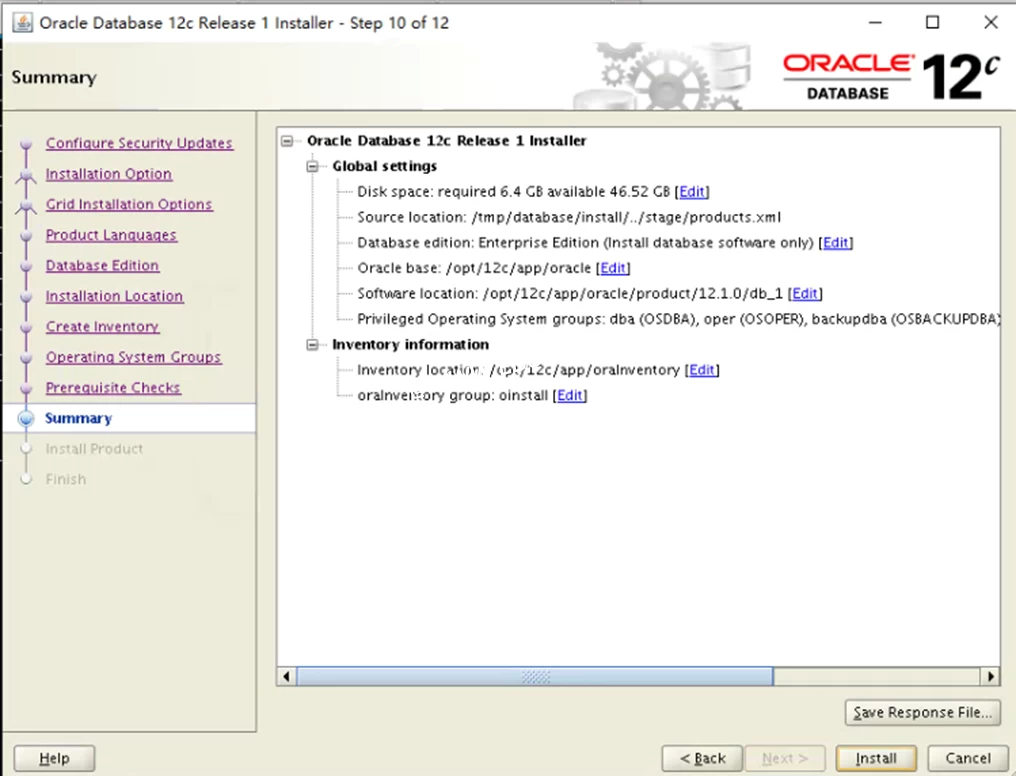The height and width of the screenshot is (776, 1016).
Task: Click the Help button
Action: pyautogui.click(x=54, y=759)
